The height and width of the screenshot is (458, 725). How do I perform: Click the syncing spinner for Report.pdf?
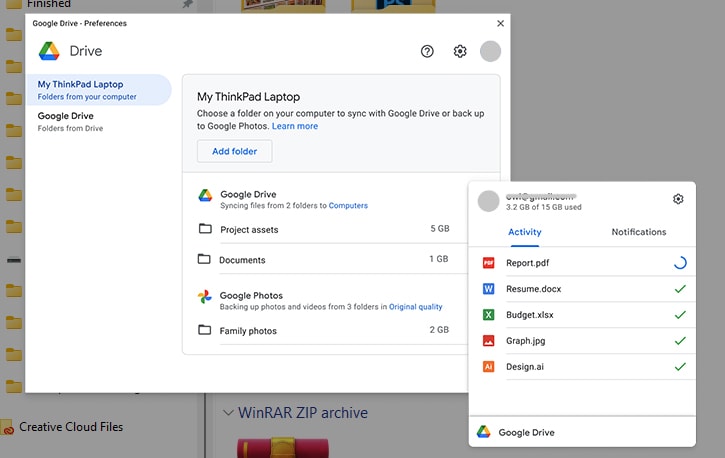pyautogui.click(x=680, y=263)
